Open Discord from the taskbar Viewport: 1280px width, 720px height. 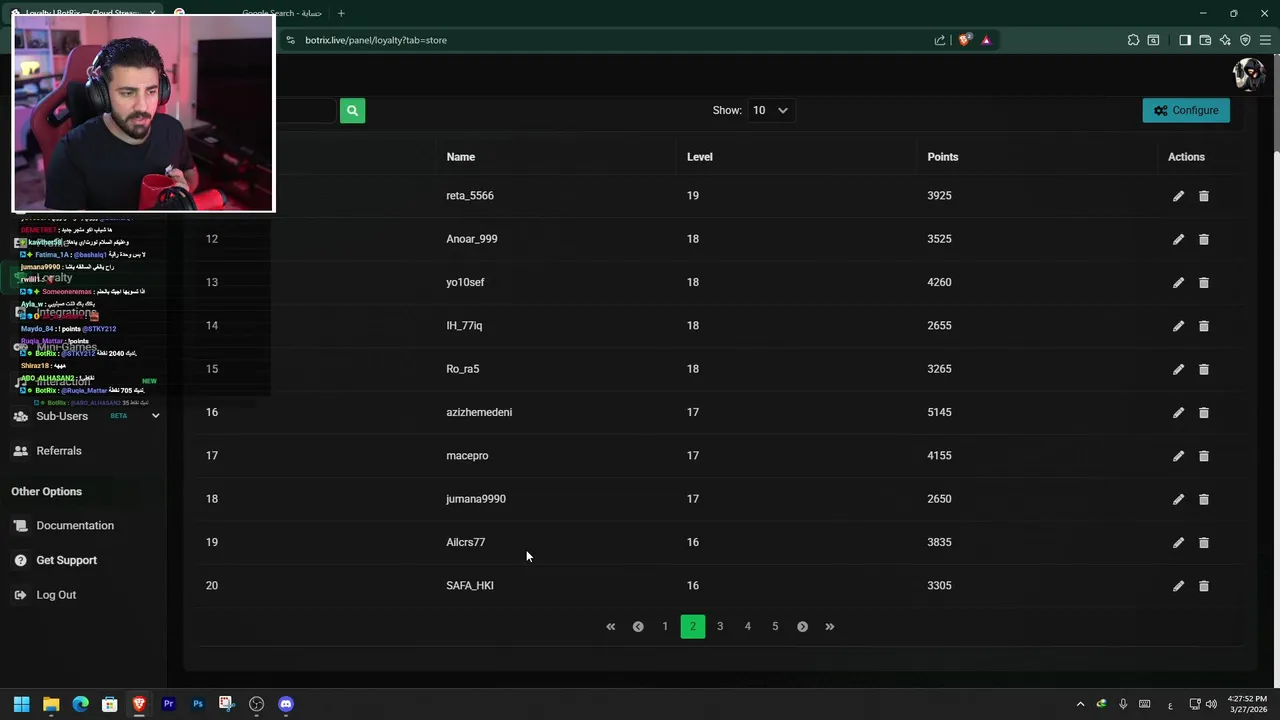286,704
